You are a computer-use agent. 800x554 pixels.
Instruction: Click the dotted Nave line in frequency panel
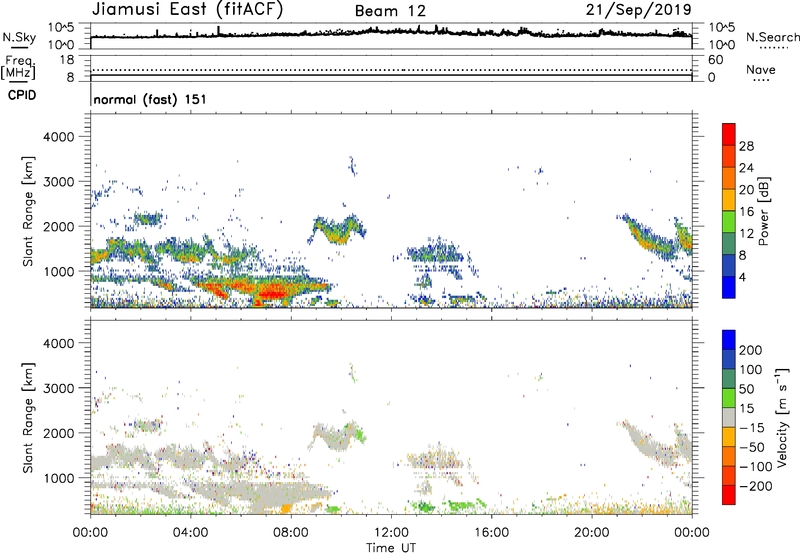click(x=391, y=70)
